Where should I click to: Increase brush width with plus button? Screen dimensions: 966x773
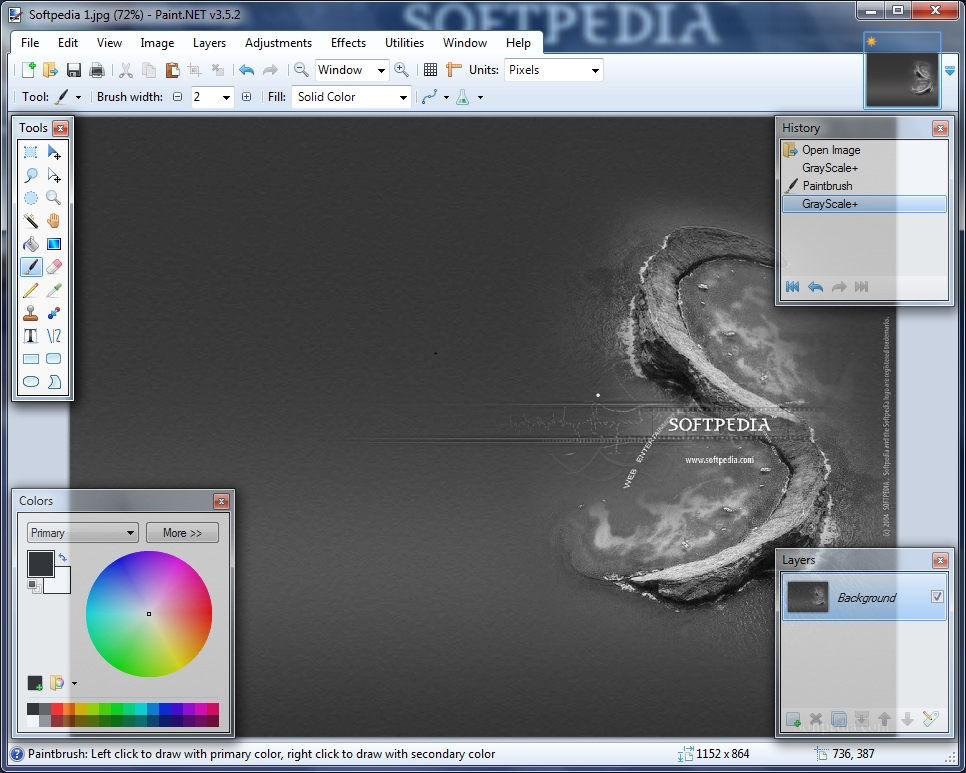pyautogui.click(x=246, y=97)
